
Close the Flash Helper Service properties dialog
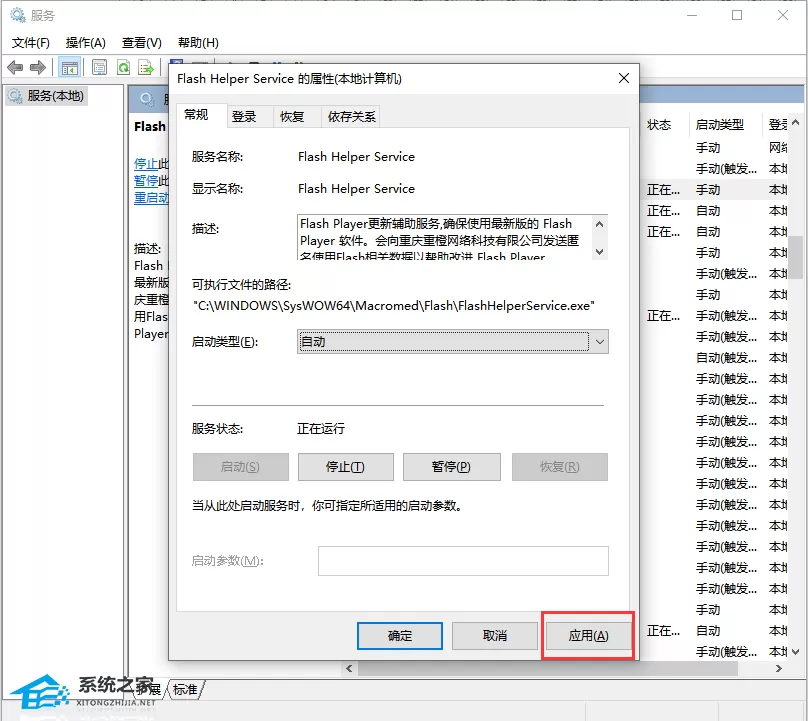click(624, 78)
